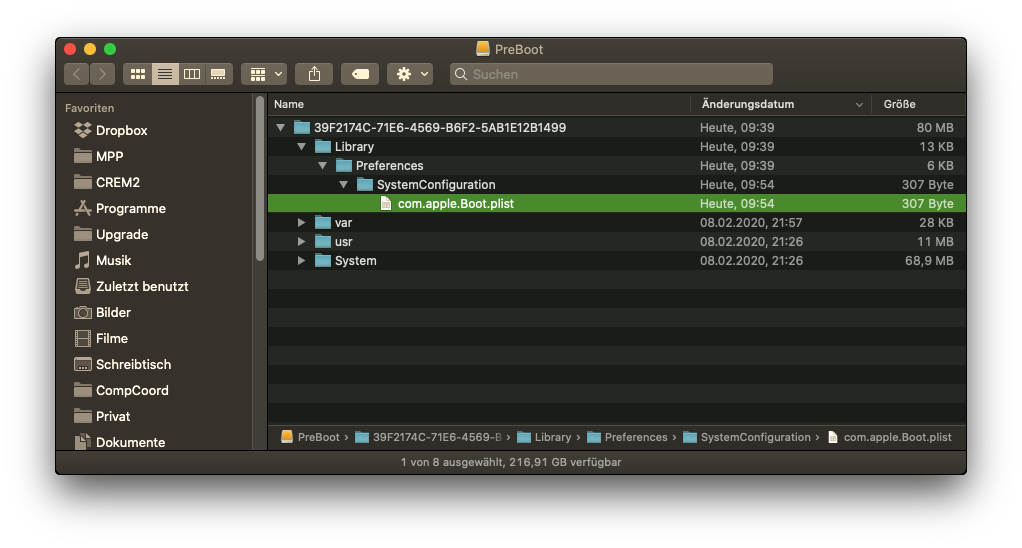
Task: Select the Preferences folder row
Action: [617, 166]
